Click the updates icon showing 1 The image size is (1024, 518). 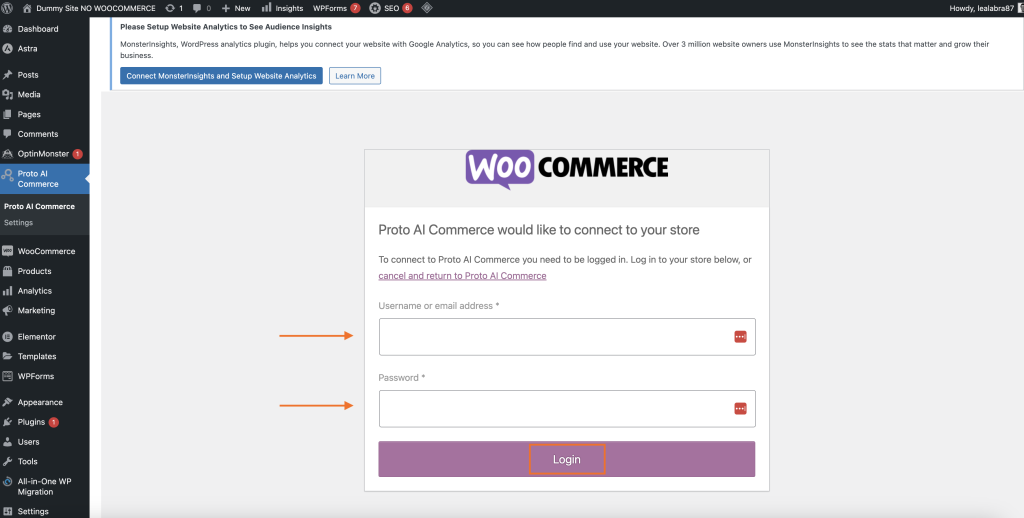(x=174, y=8)
